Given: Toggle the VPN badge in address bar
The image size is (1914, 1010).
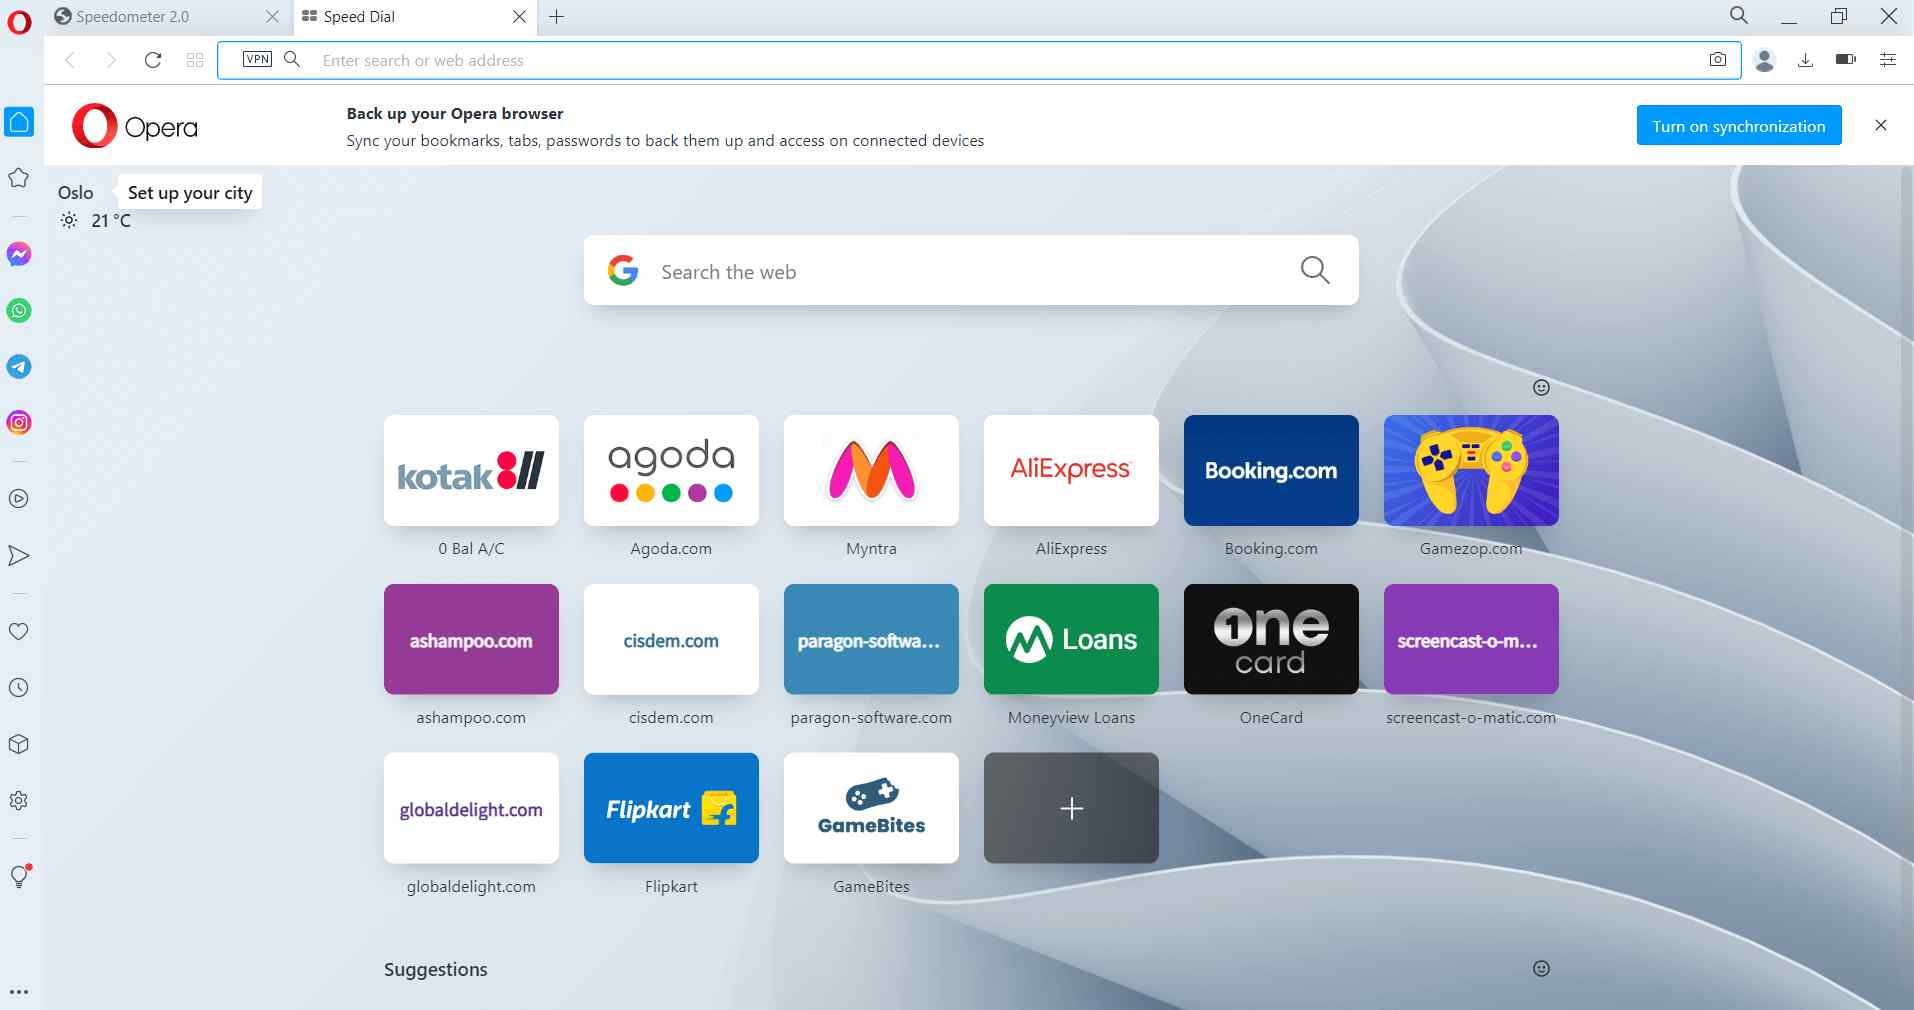Looking at the screenshot, I should (x=257, y=59).
